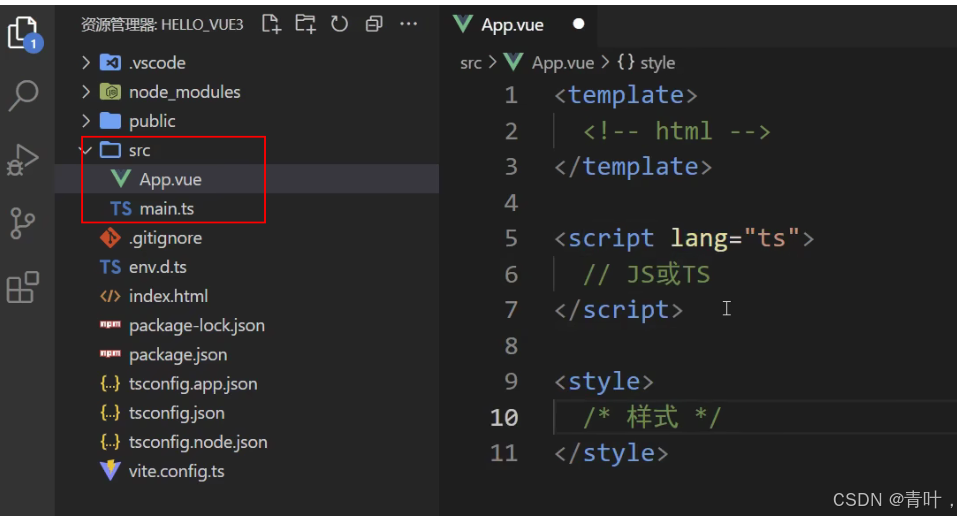Viewport: 965px width, 518px height.
Task: Click line number 1 in gutter
Action: pyautogui.click(x=511, y=95)
